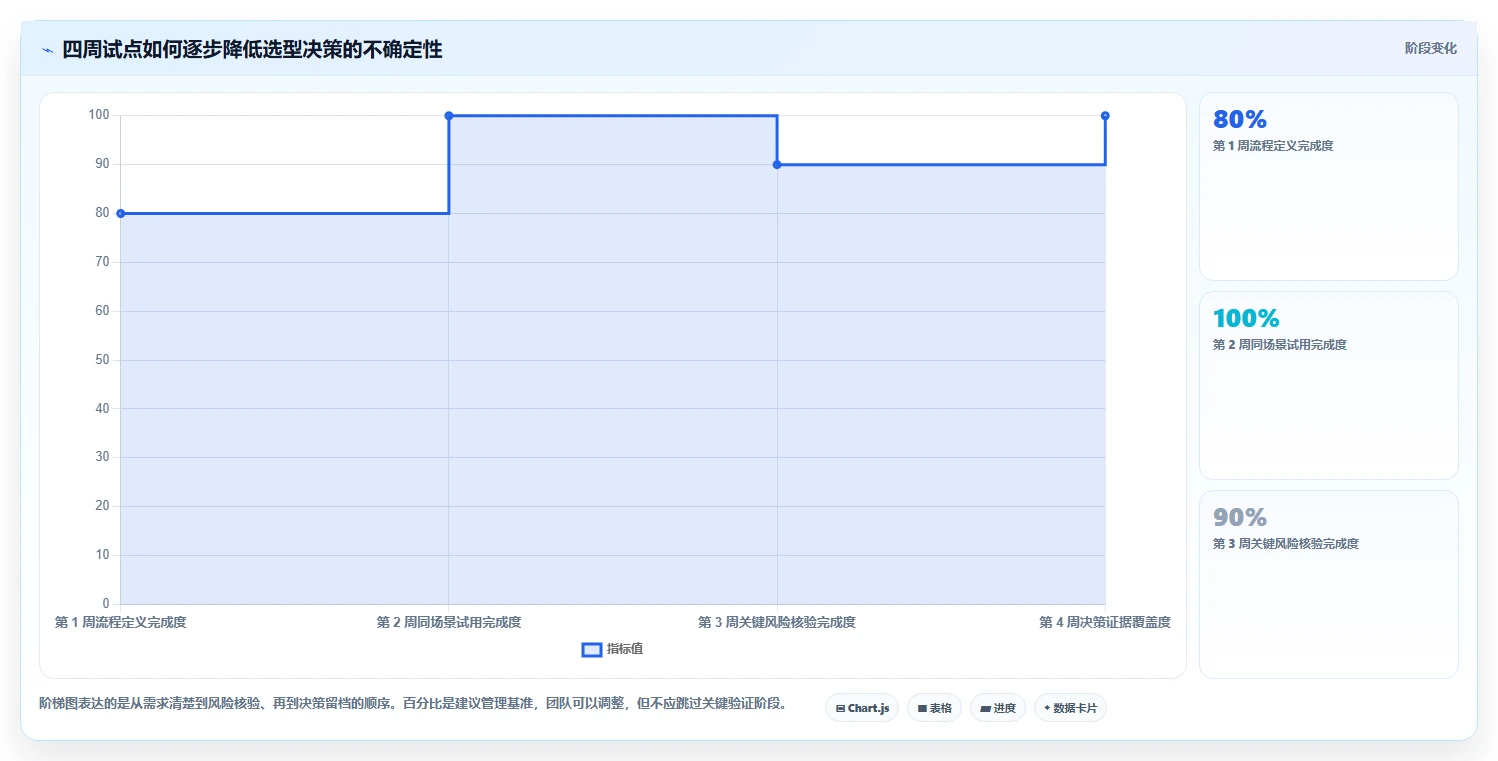Screen dimensions: 1498x761
Task: Toggle the 指标值 legend item
Action: 612,649
